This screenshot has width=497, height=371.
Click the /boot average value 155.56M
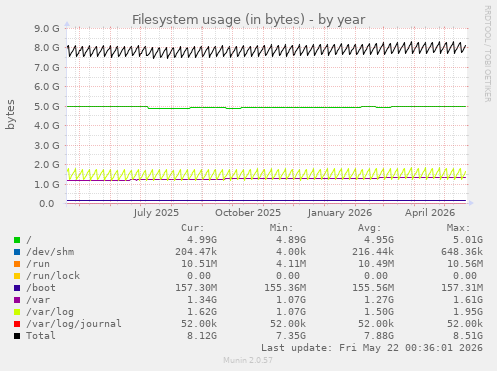click(x=373, y=288)
